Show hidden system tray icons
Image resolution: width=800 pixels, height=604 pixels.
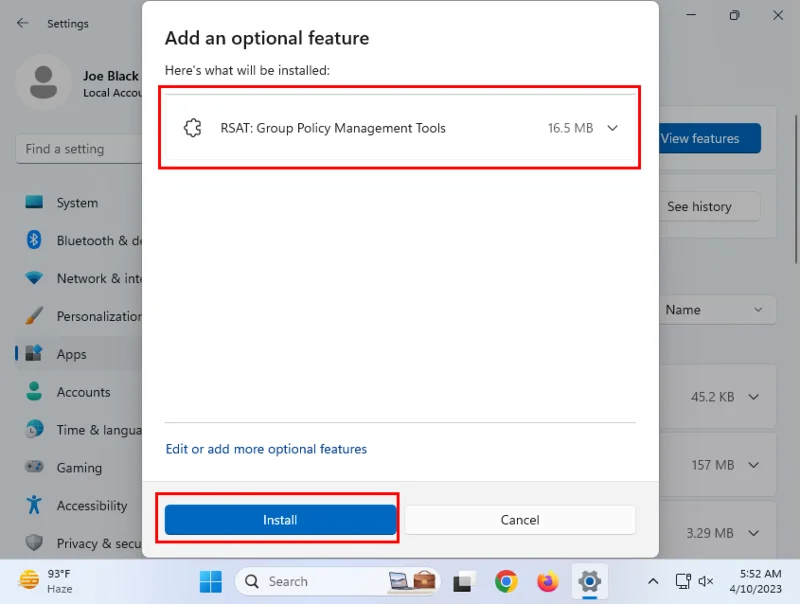tap(653, 581)
